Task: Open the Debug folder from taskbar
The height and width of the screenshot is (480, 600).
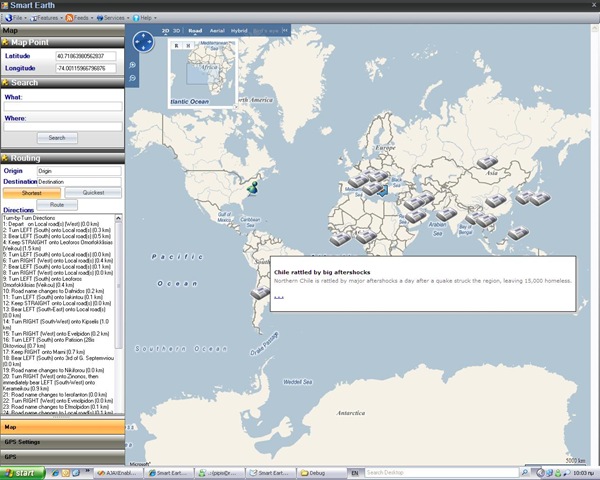Action: [x=321, y=473]
